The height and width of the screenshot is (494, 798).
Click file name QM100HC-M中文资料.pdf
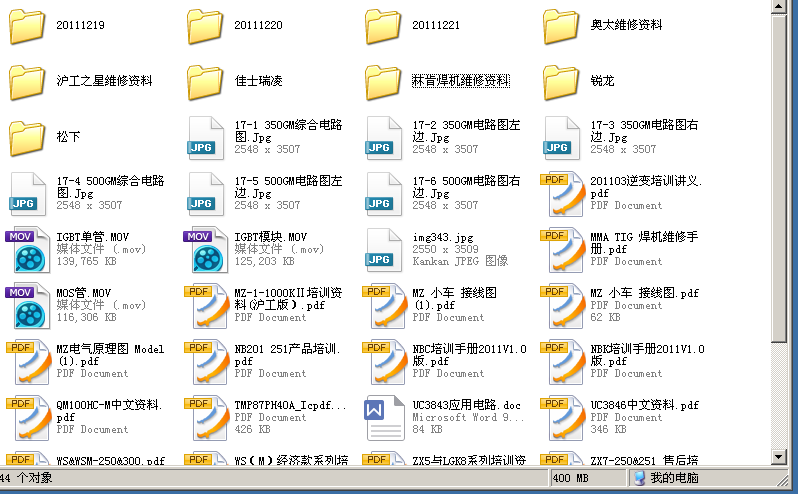(x=109, y=411)
